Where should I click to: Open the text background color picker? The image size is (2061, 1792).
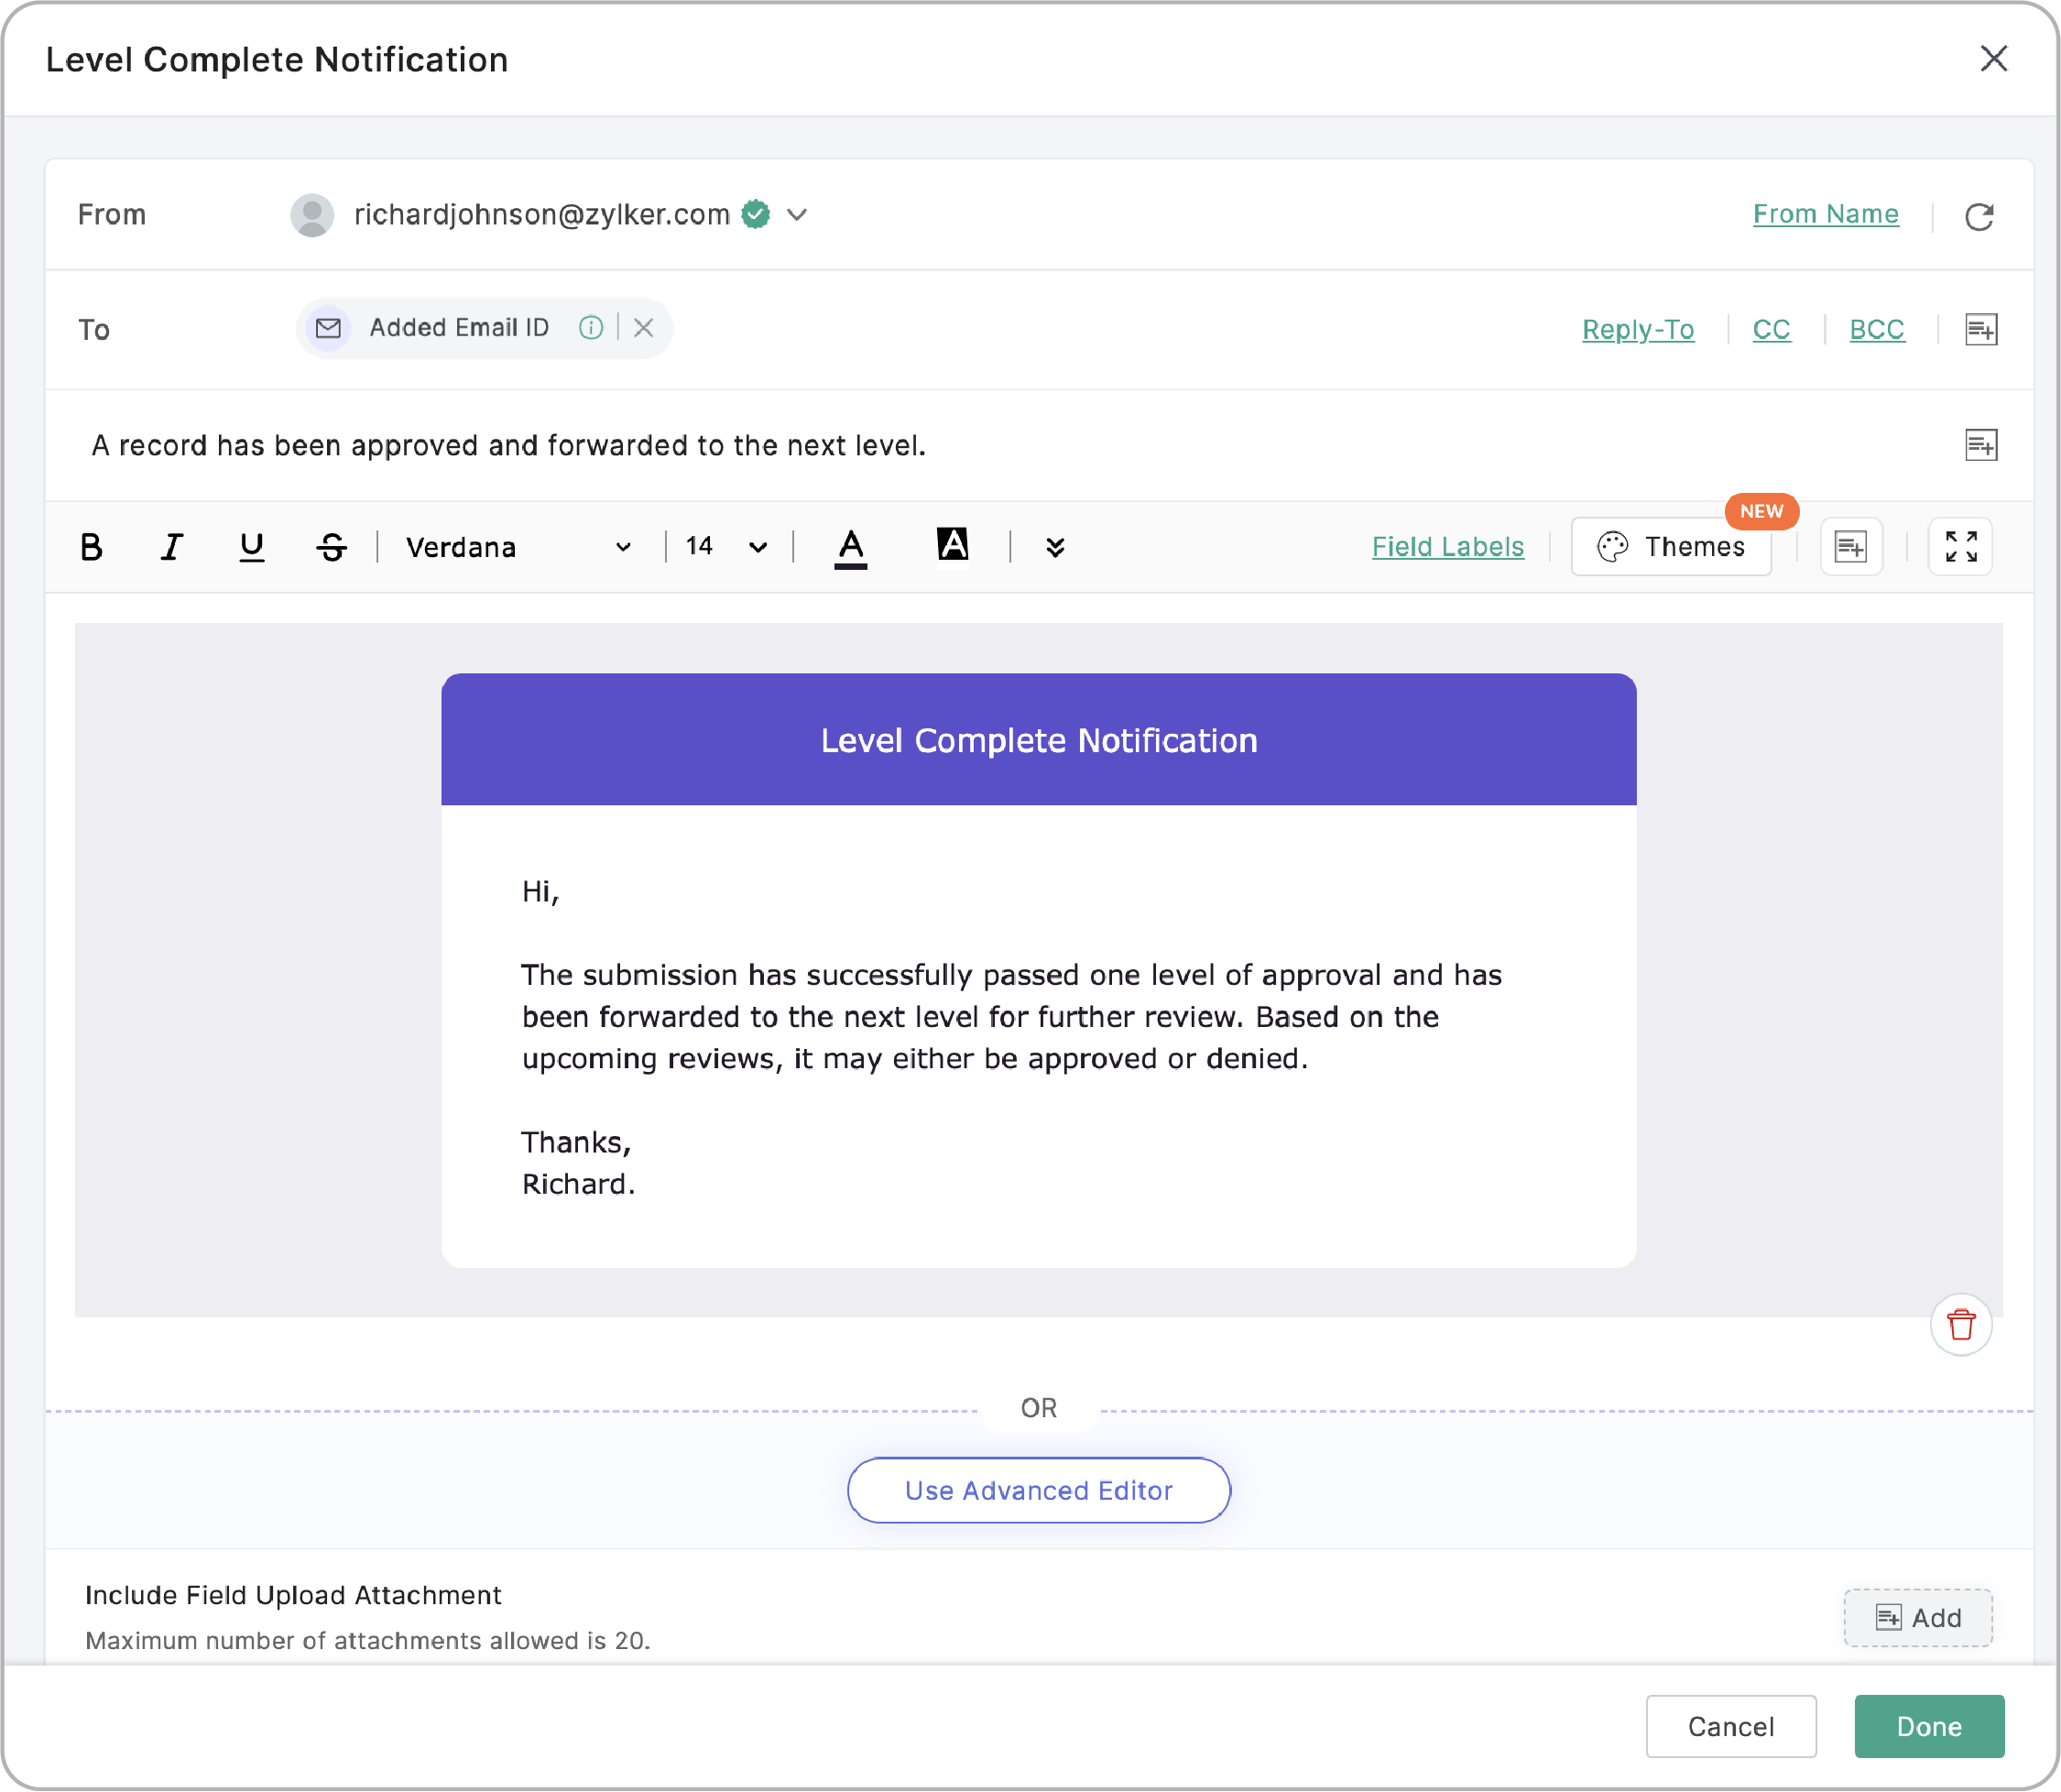click(x=952, y=545)
